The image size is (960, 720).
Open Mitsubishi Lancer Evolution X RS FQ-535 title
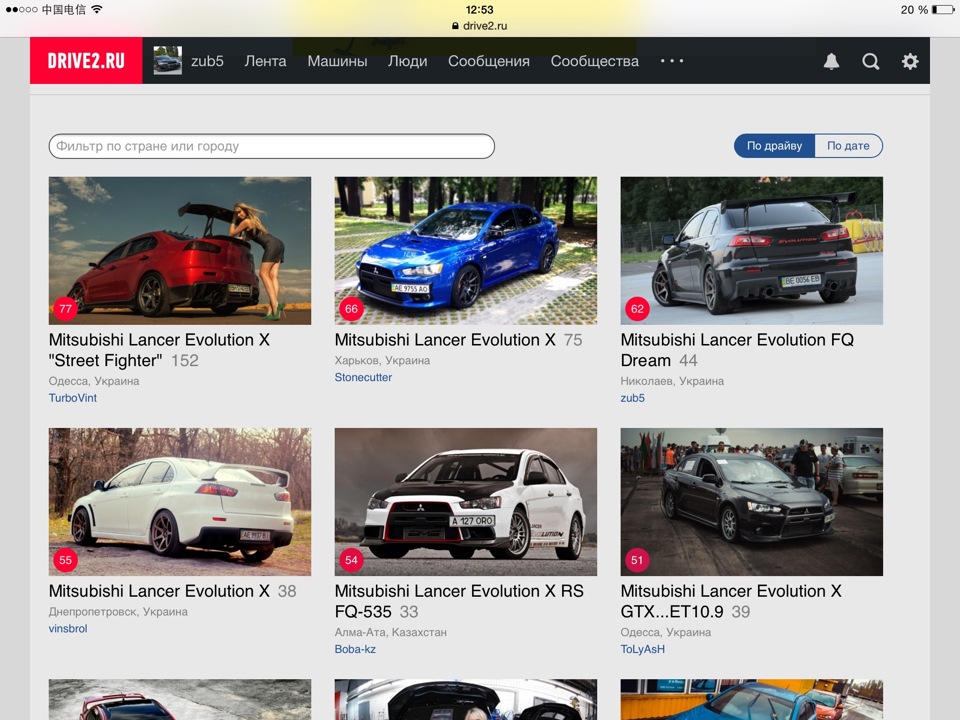tap(459, 601)
